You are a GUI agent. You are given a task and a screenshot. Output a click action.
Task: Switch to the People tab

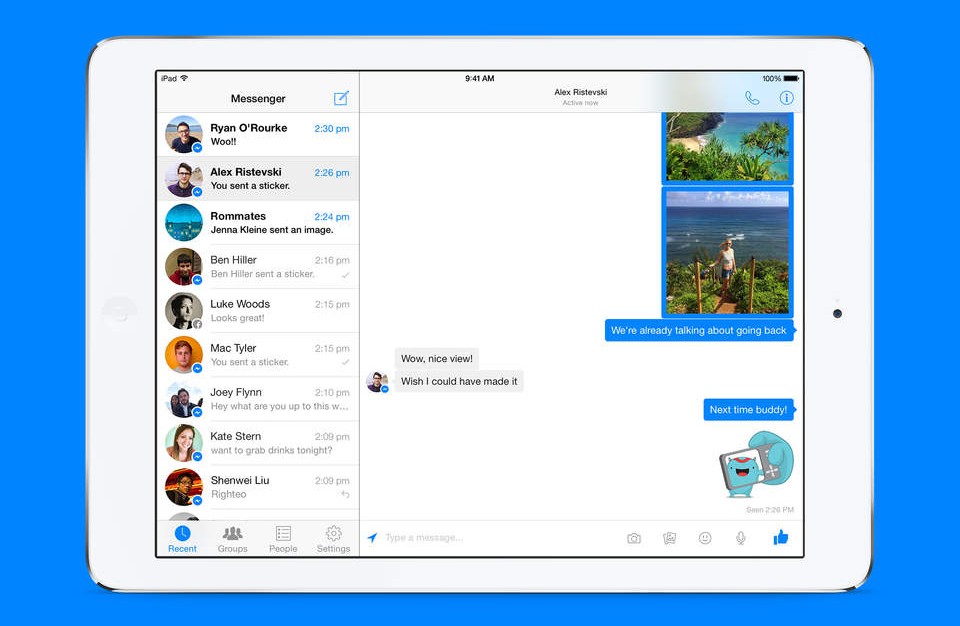pyautogui.click(x=283, y=539)
